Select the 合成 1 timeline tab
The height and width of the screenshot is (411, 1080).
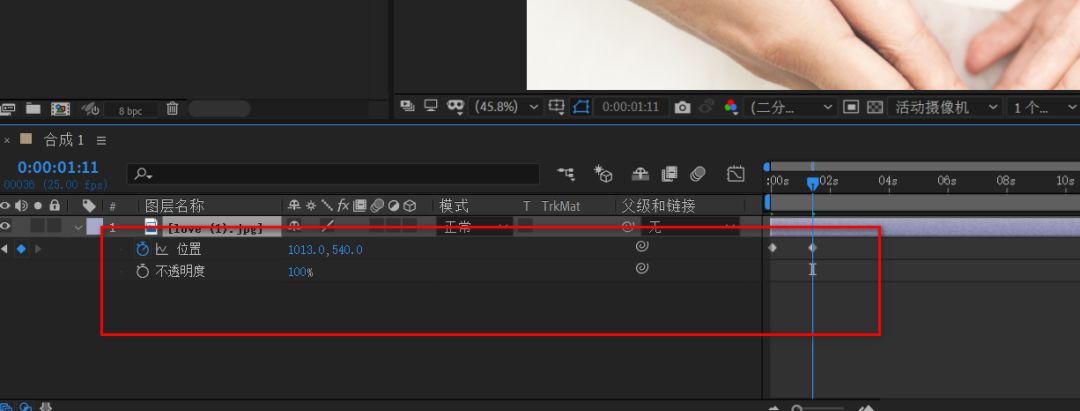pos(63,140)
